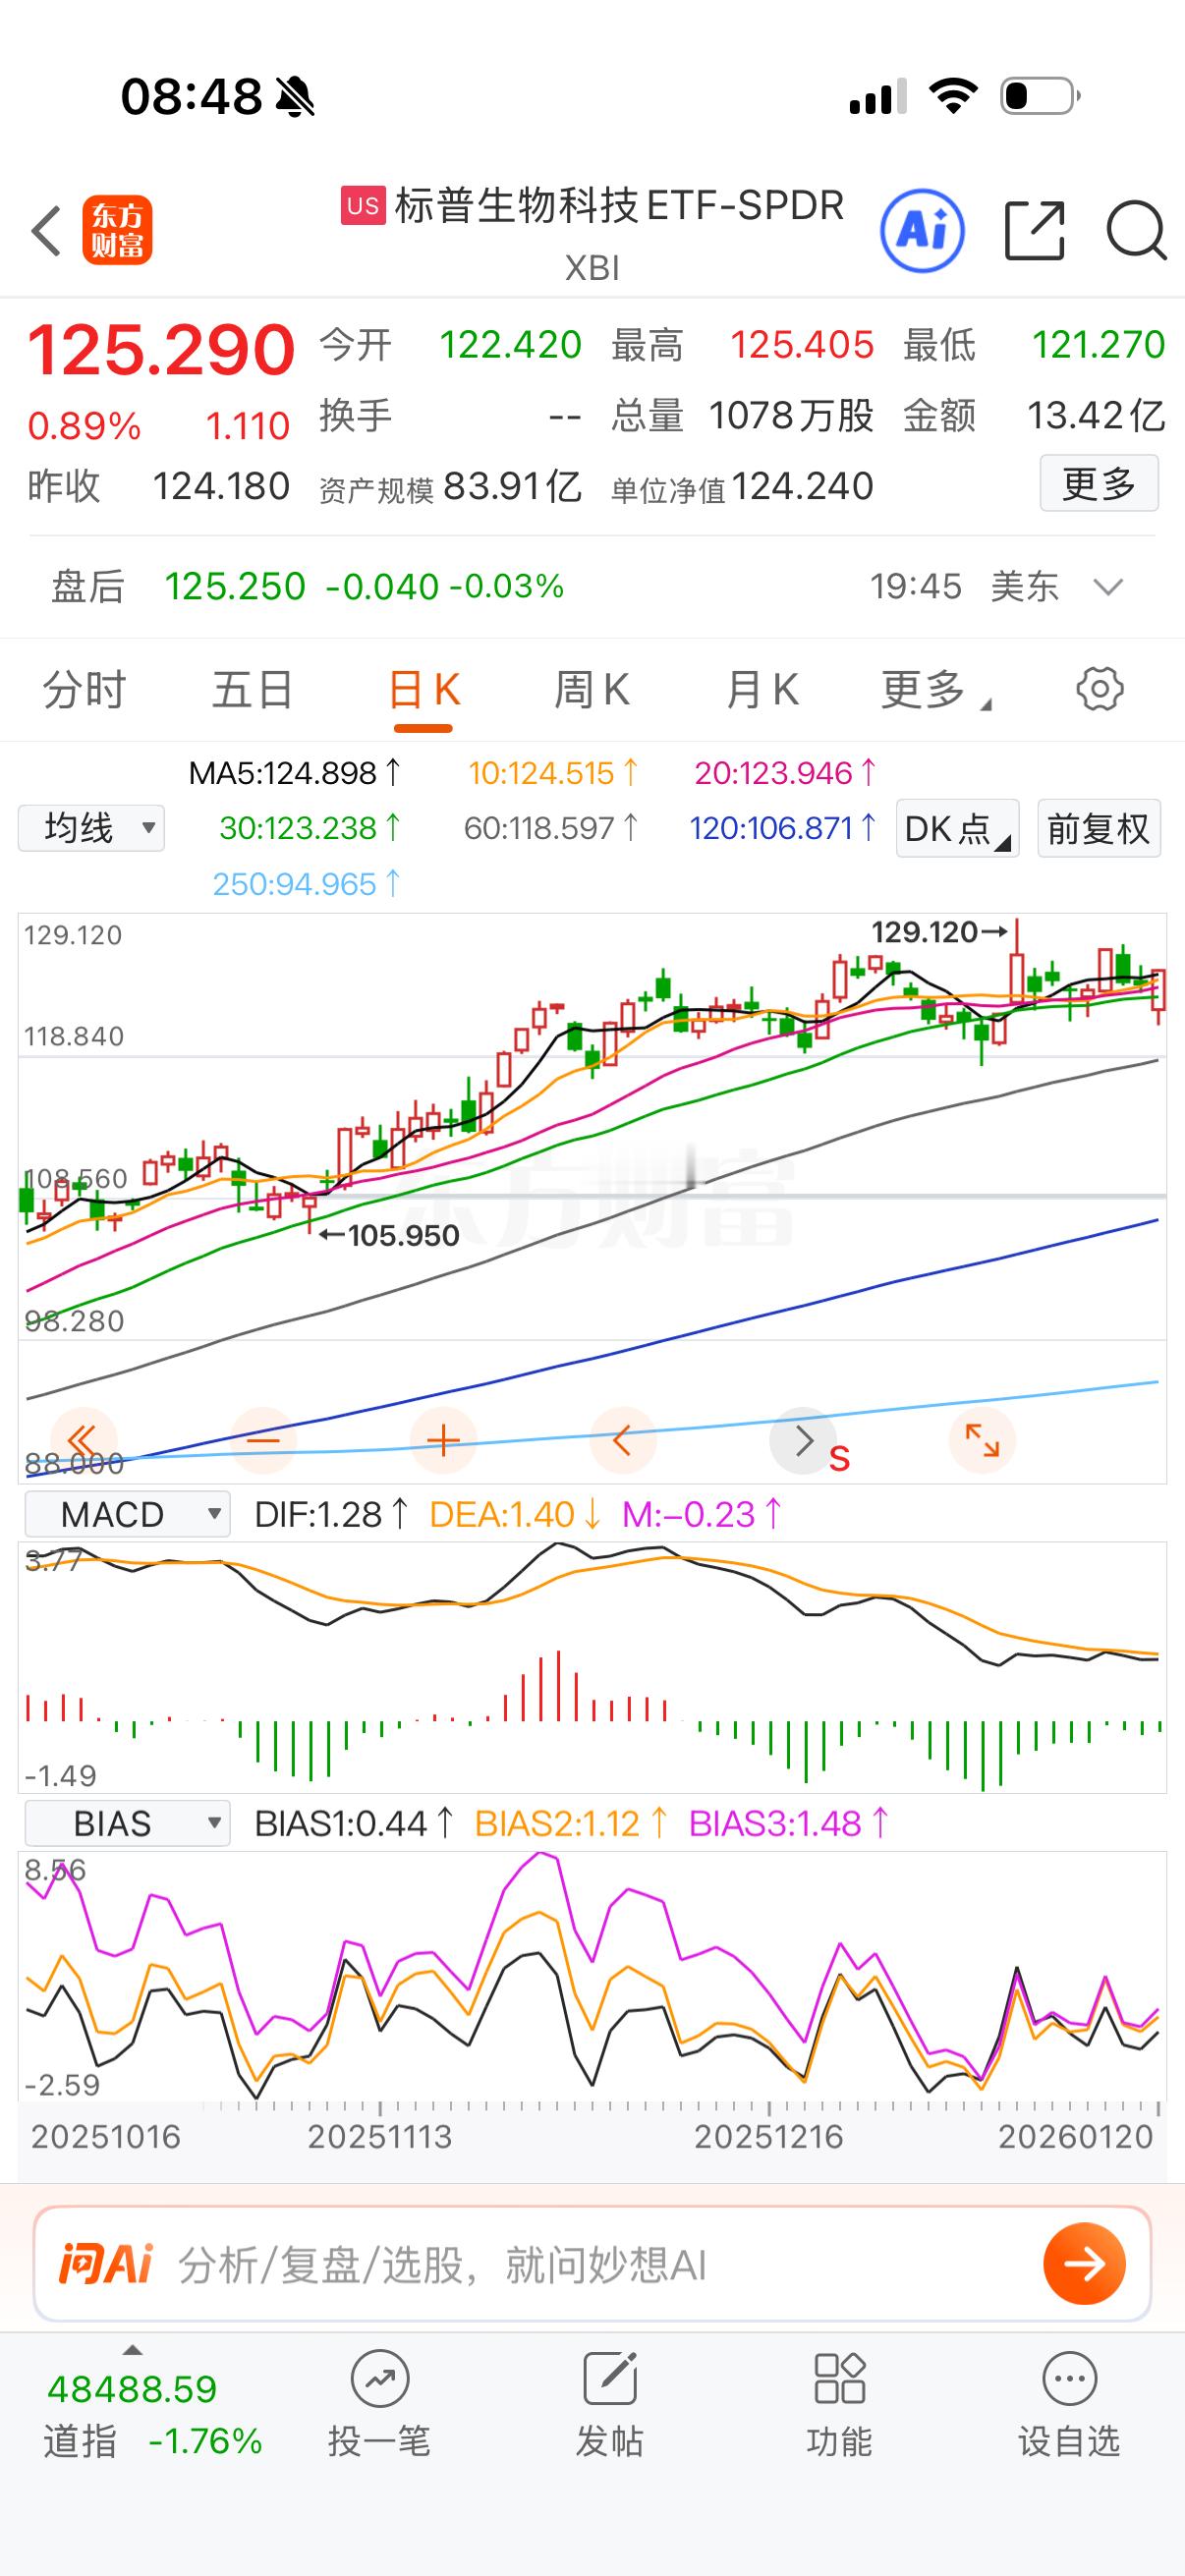Tap the 单位净值 124.240 value
The width and height of the screenshot is (1185, 2576).
click(743, 487)
